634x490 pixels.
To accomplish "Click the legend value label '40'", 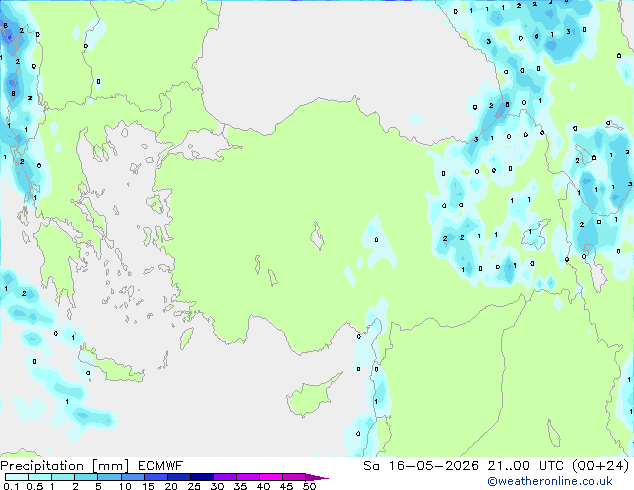I will [x=263, y=486].
